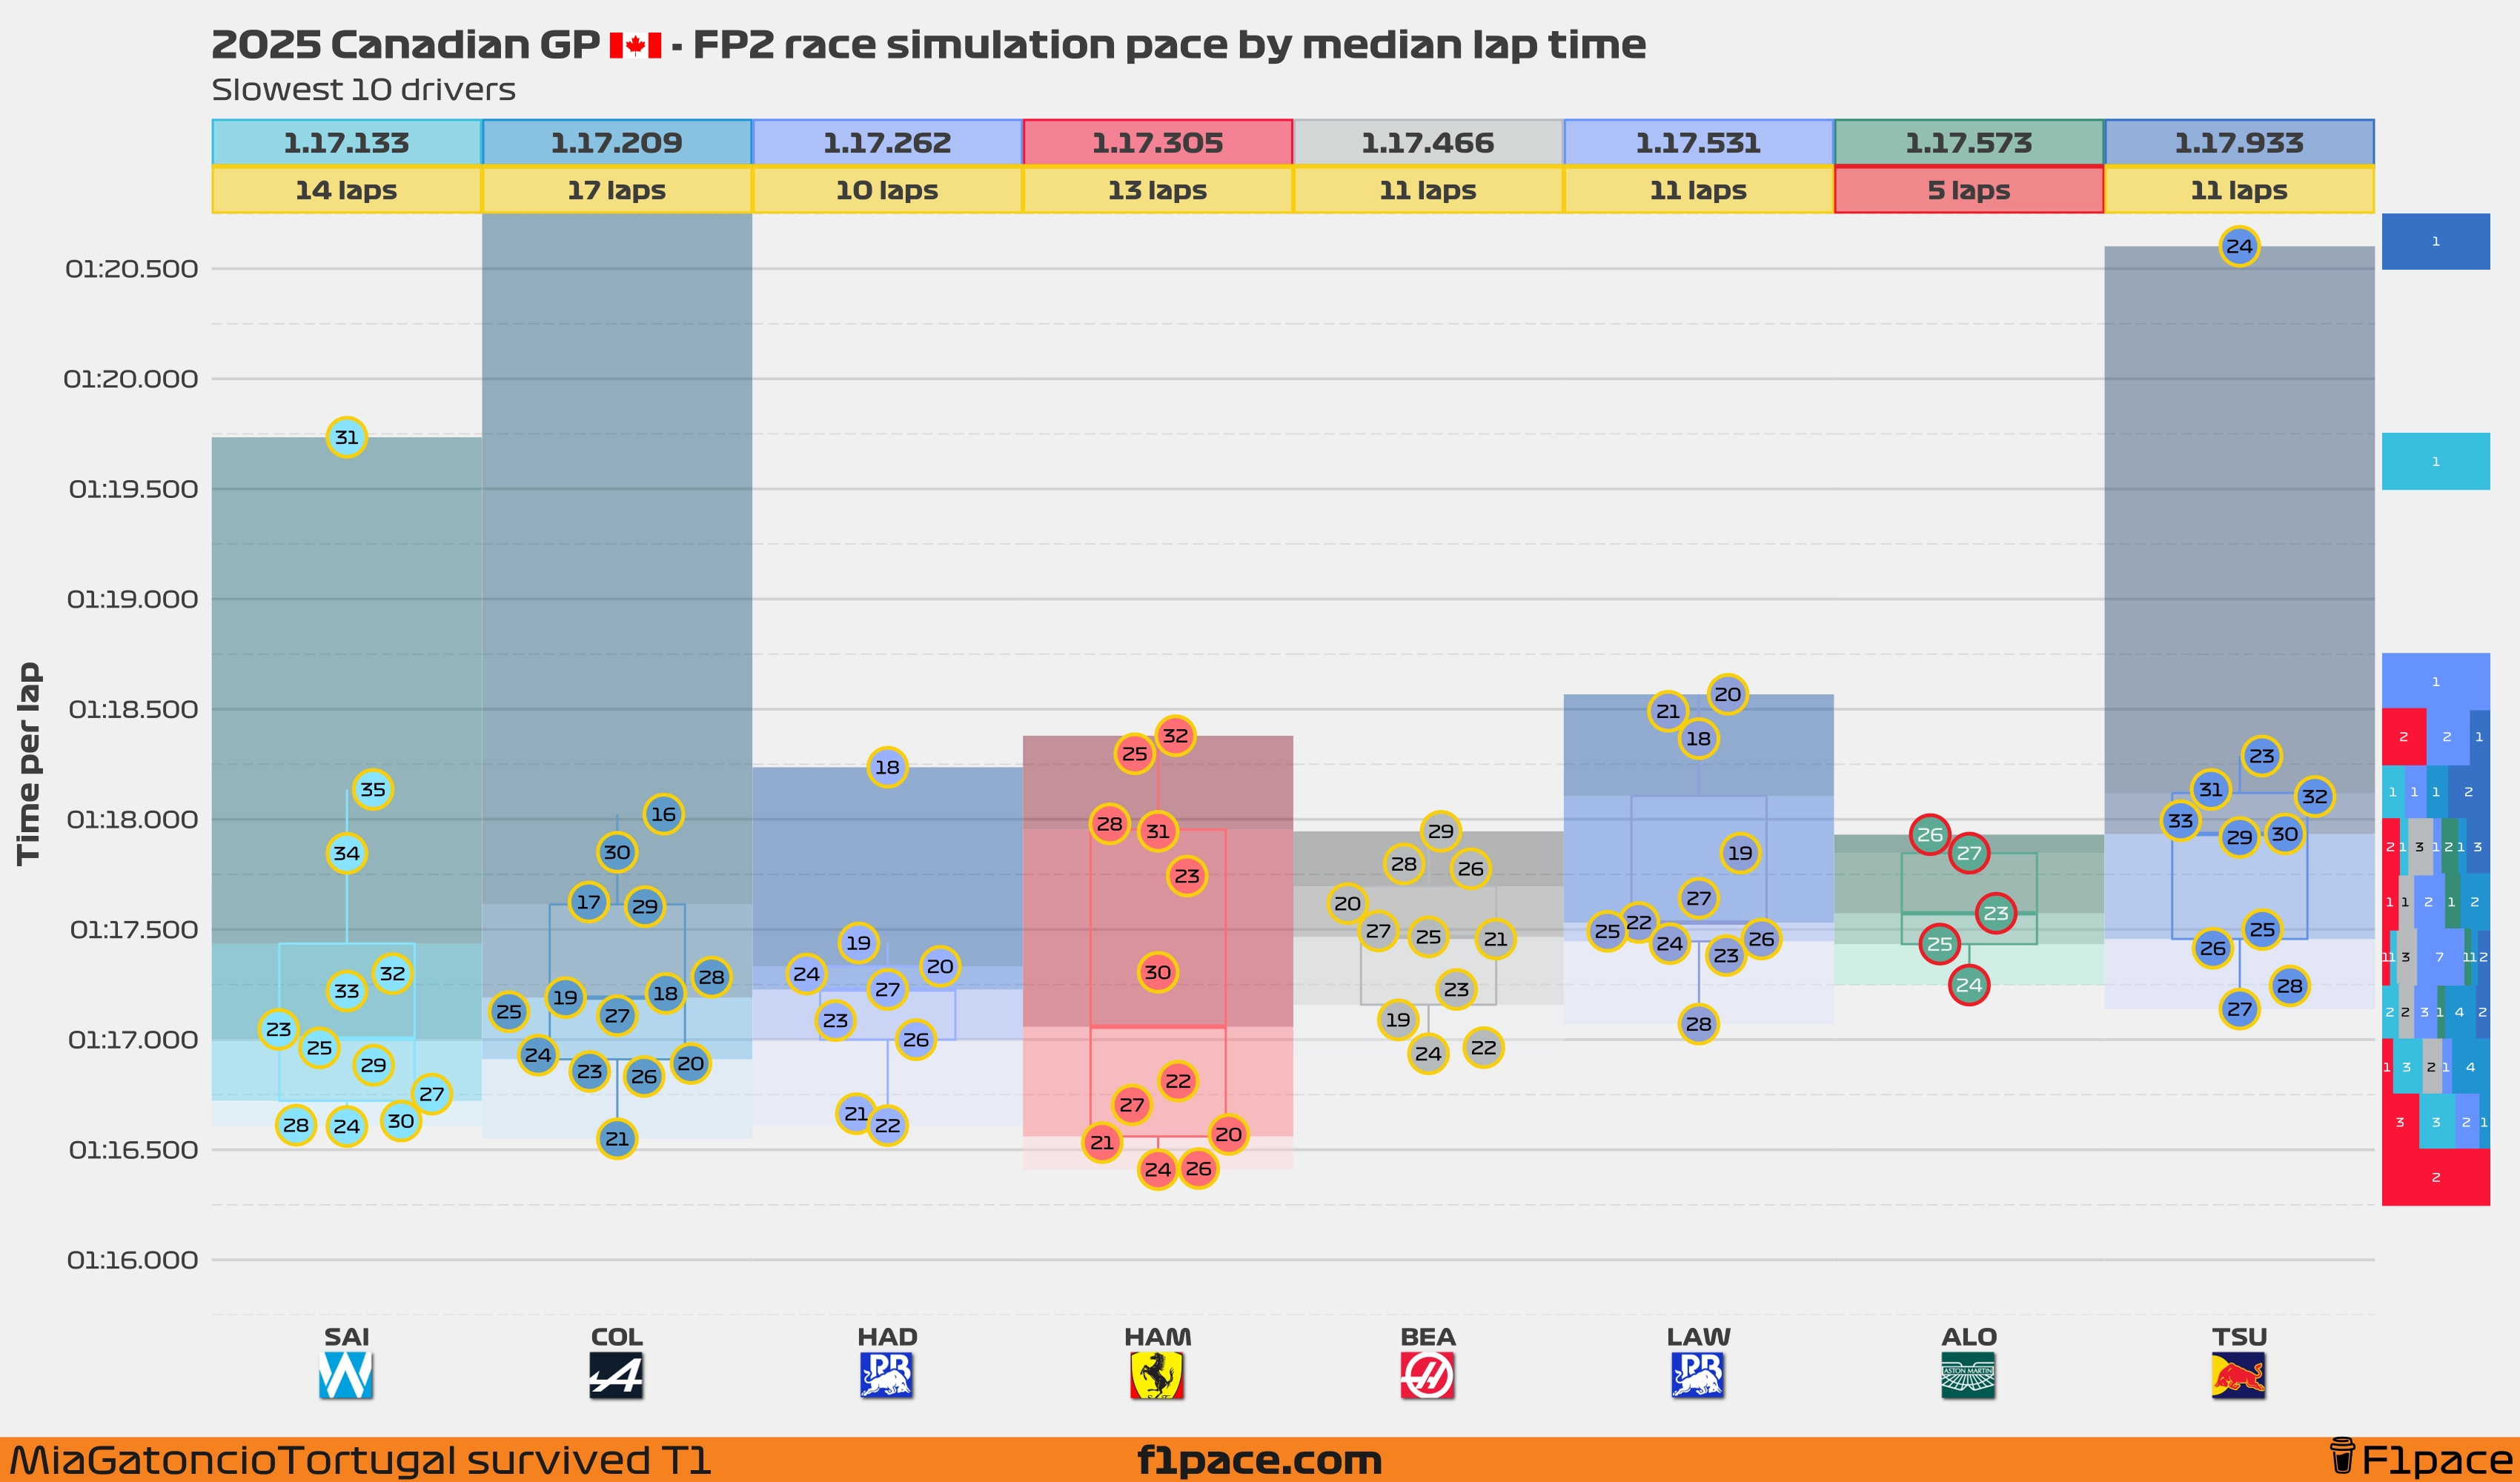Click LAW lap 28 marker
The height and width of the screenshot is (1482, 2520).
pos(1698,1023)
